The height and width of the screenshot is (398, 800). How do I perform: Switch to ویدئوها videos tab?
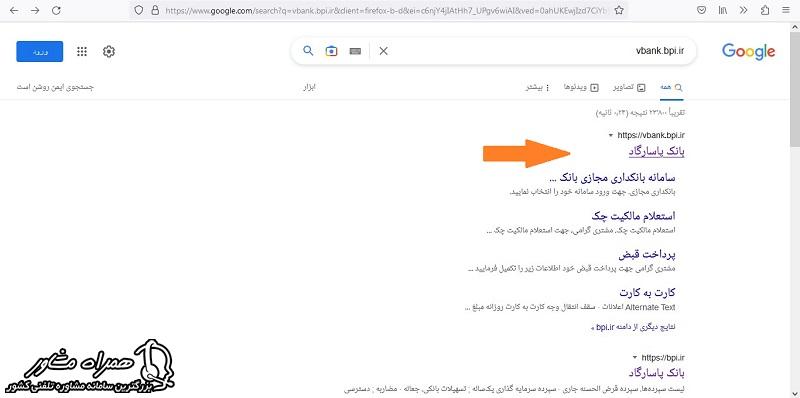pyautogui.click(x=581, y=87)
